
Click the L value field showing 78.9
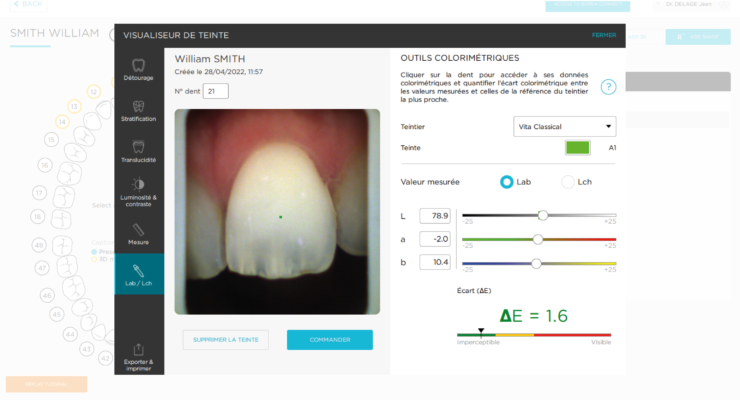click(x=435, y=216)
